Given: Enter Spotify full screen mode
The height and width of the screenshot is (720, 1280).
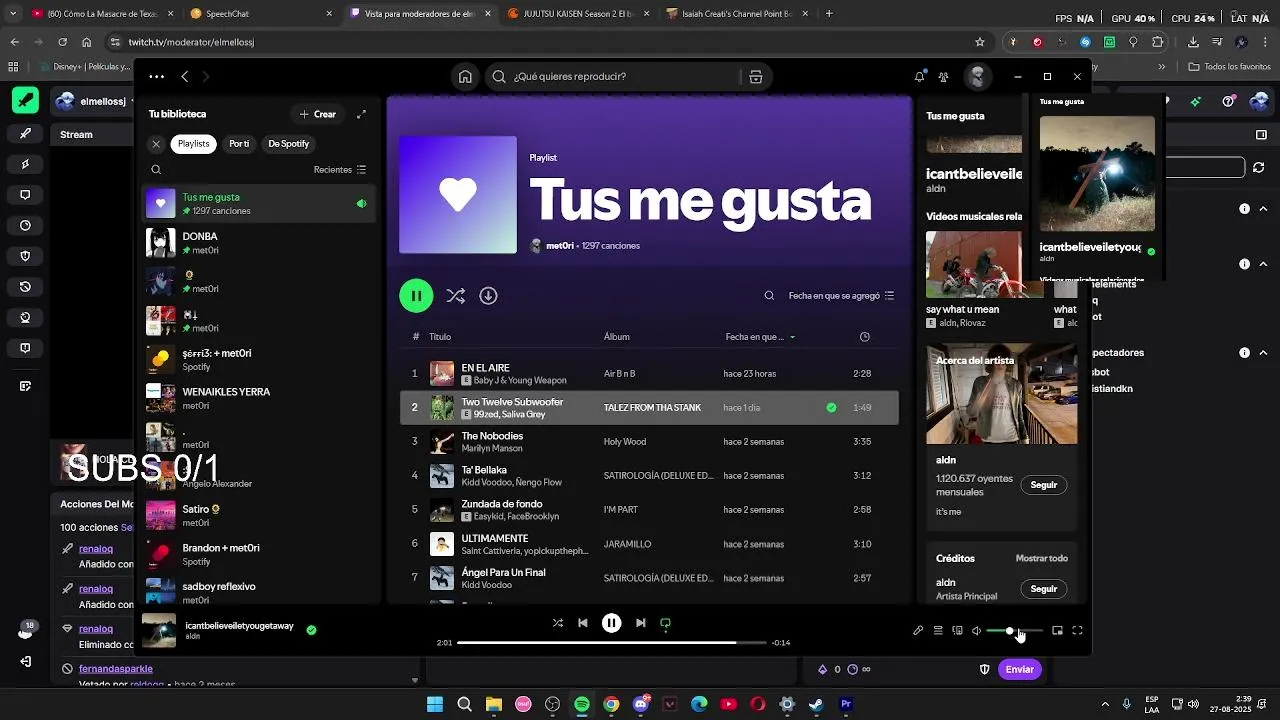Looking at the screenshot, I should 1077,631.
